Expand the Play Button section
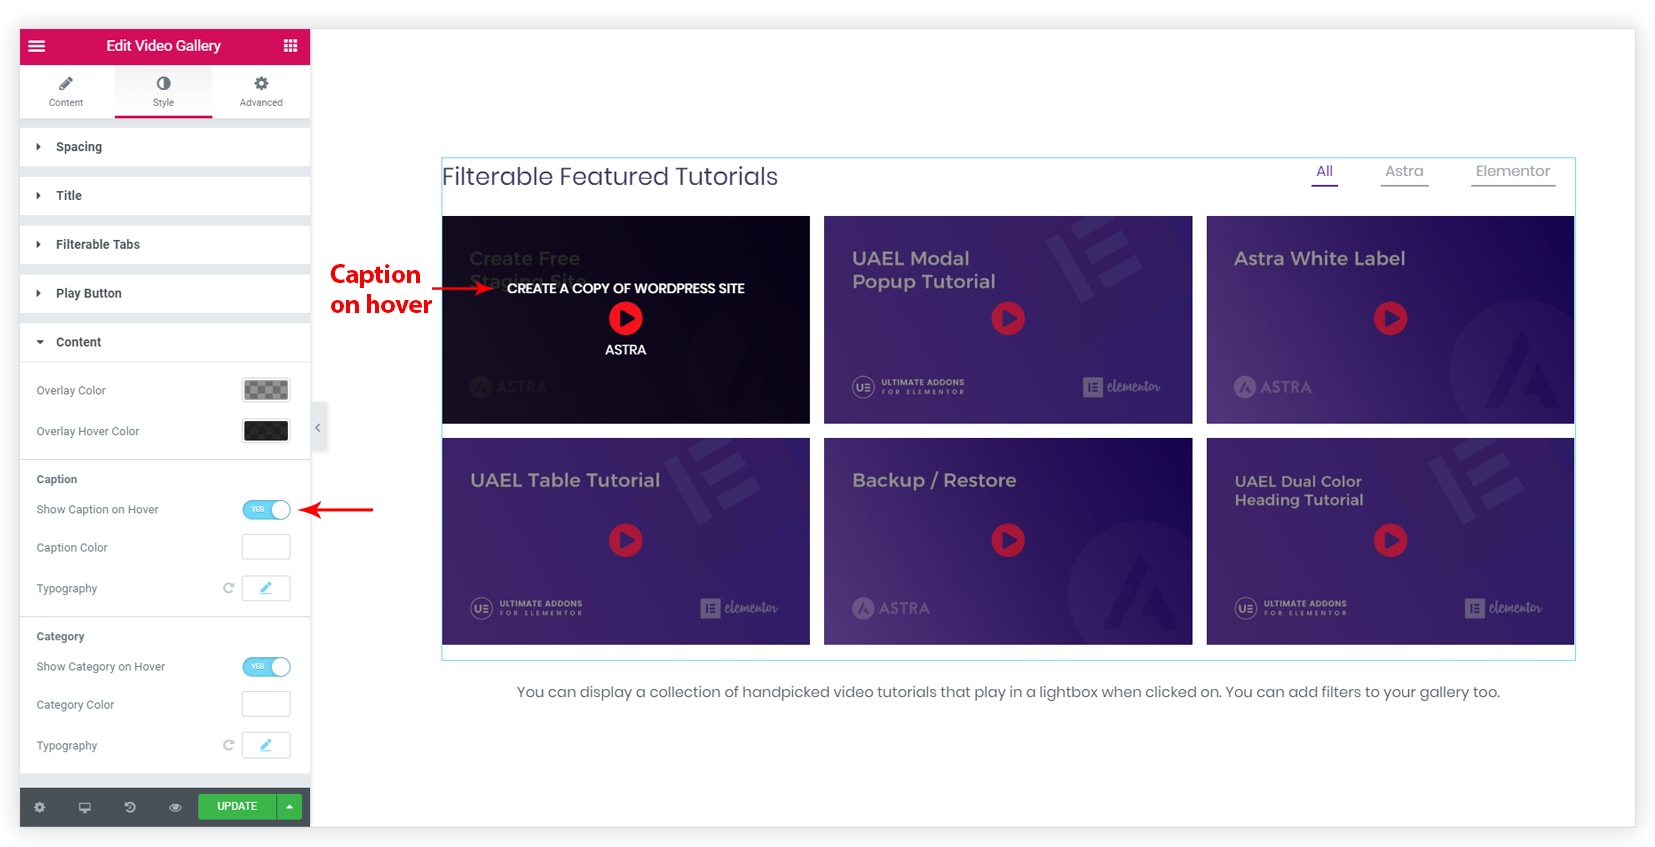 tap(165, 294)
